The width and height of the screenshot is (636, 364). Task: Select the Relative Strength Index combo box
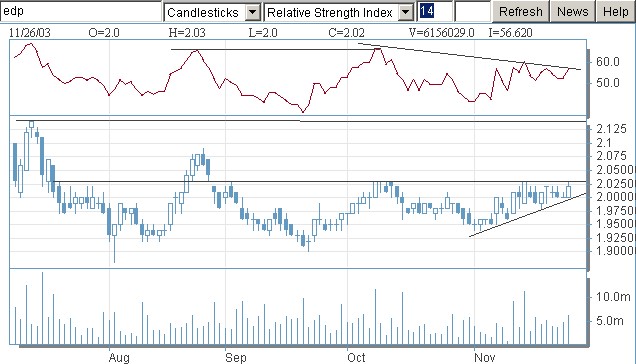tap(338, 13)
